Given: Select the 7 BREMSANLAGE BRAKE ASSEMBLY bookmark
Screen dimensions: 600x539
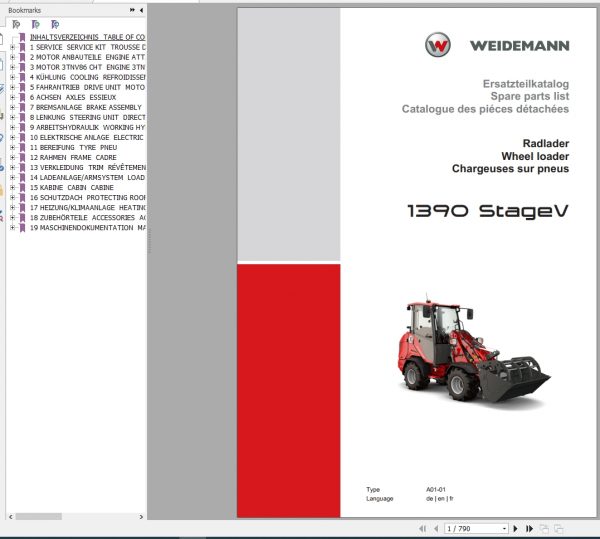Looking at the screenshot, I should pos(86,107).
